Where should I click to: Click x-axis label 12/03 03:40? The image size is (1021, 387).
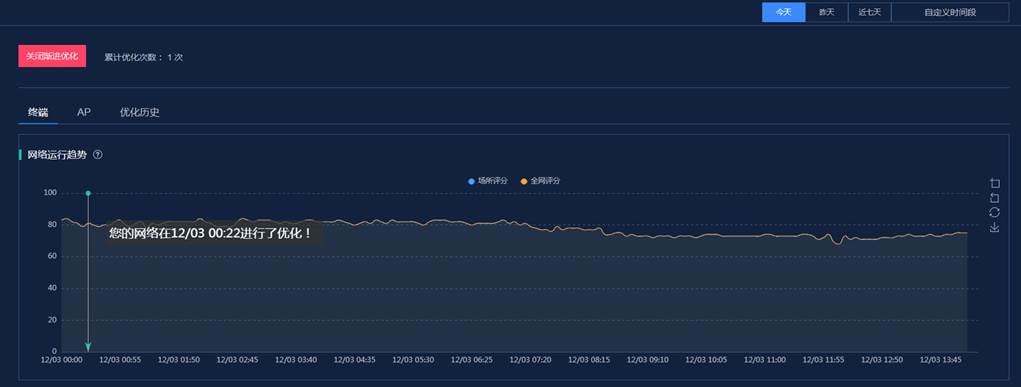(x=296, y=359)
